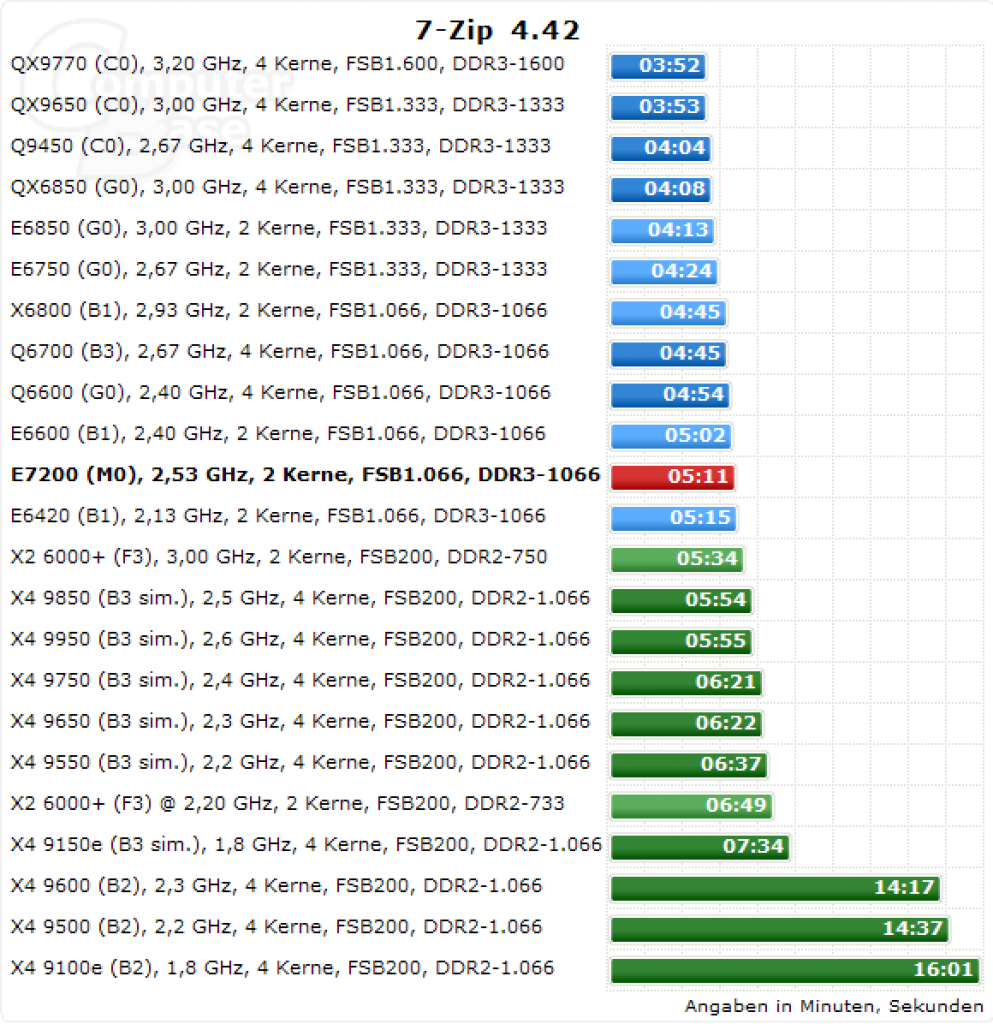Select the QX6850 (G0) 3,00 GHz row label
The width and height of the screenshot is (993, 1024).
[x=287, y=188]
